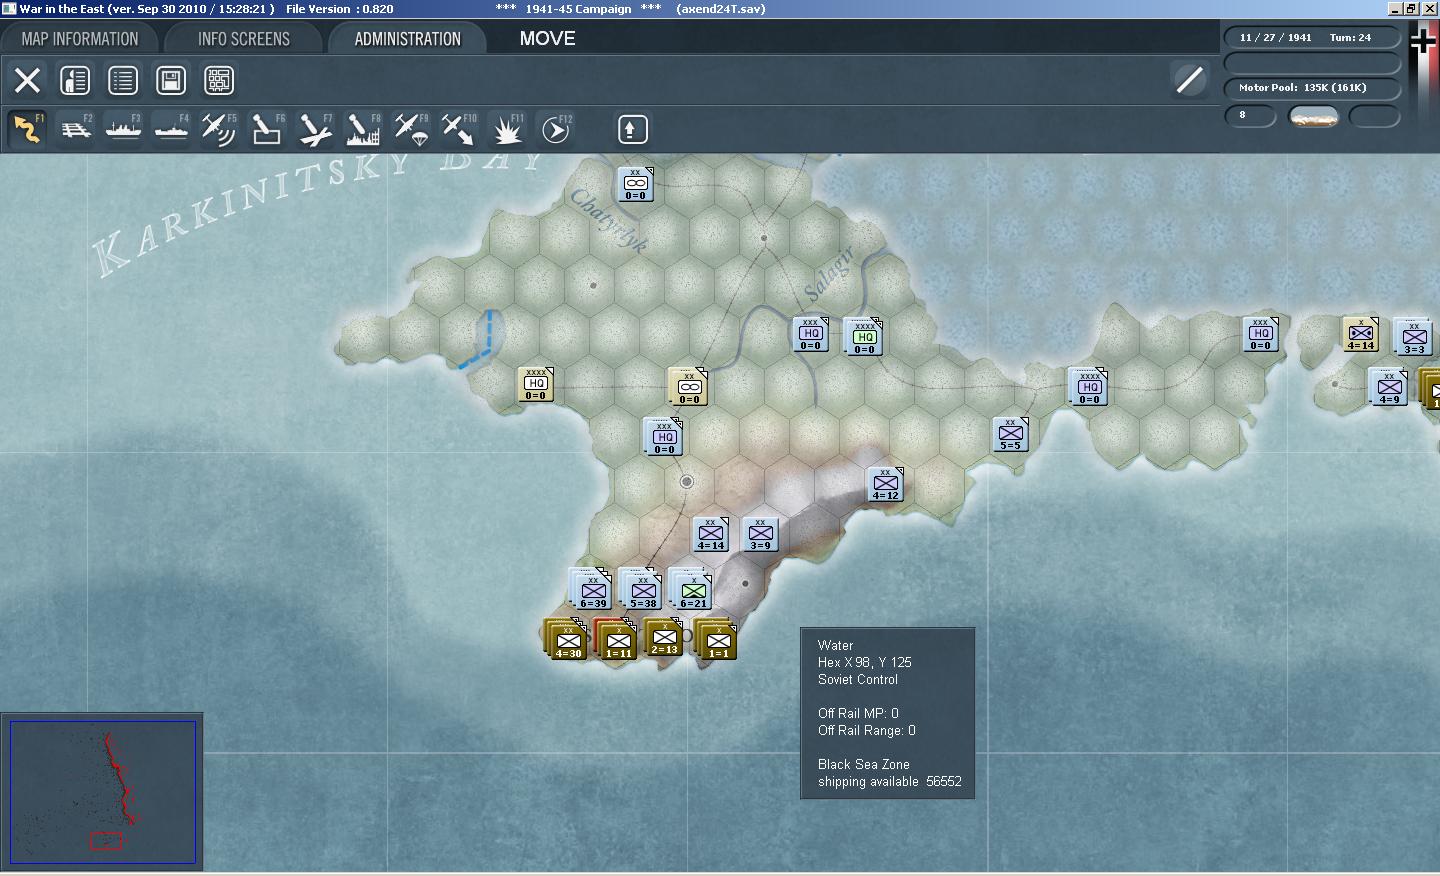Select the tan X 4=14 cavalry unit
Viewport: 1440px width, 876px height.
(x=1361, y=335)
